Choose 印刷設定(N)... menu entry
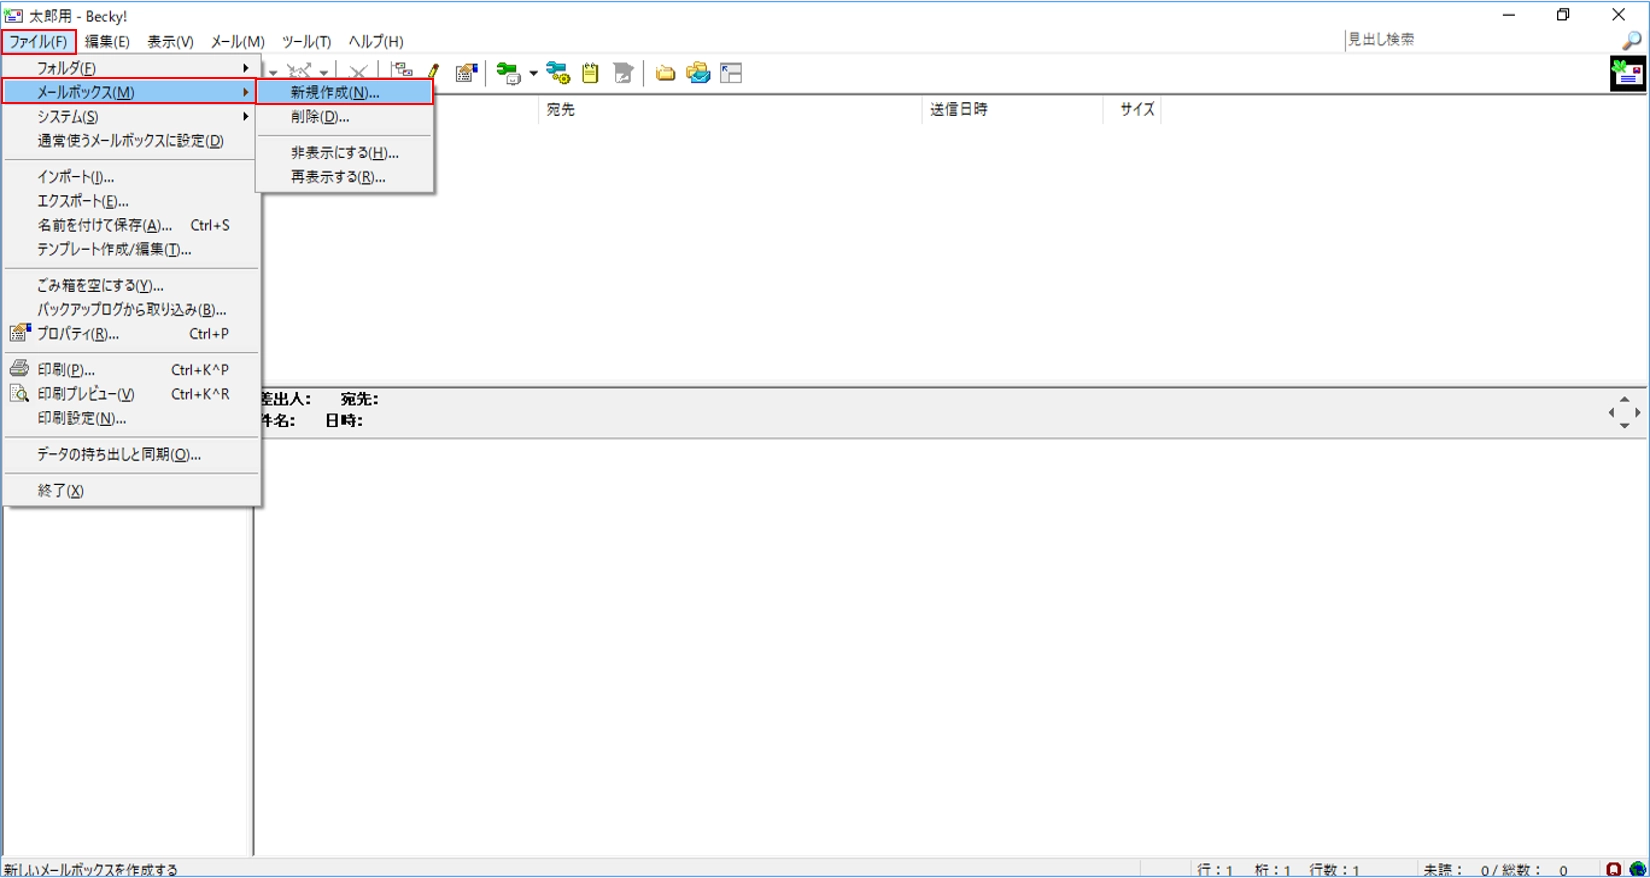 tap(130, 418)
